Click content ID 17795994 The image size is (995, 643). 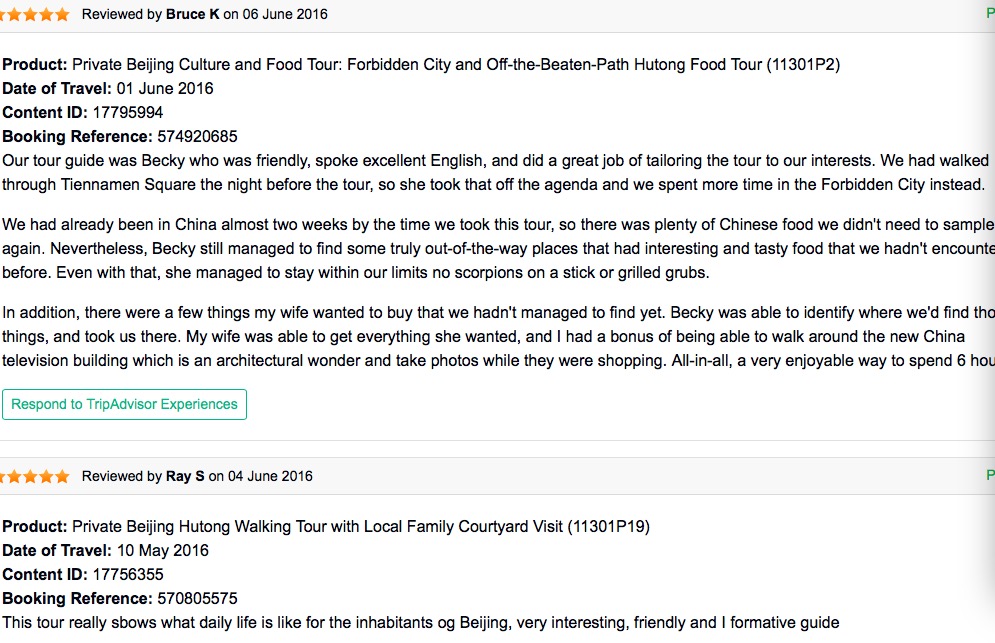tap(128, 113)
